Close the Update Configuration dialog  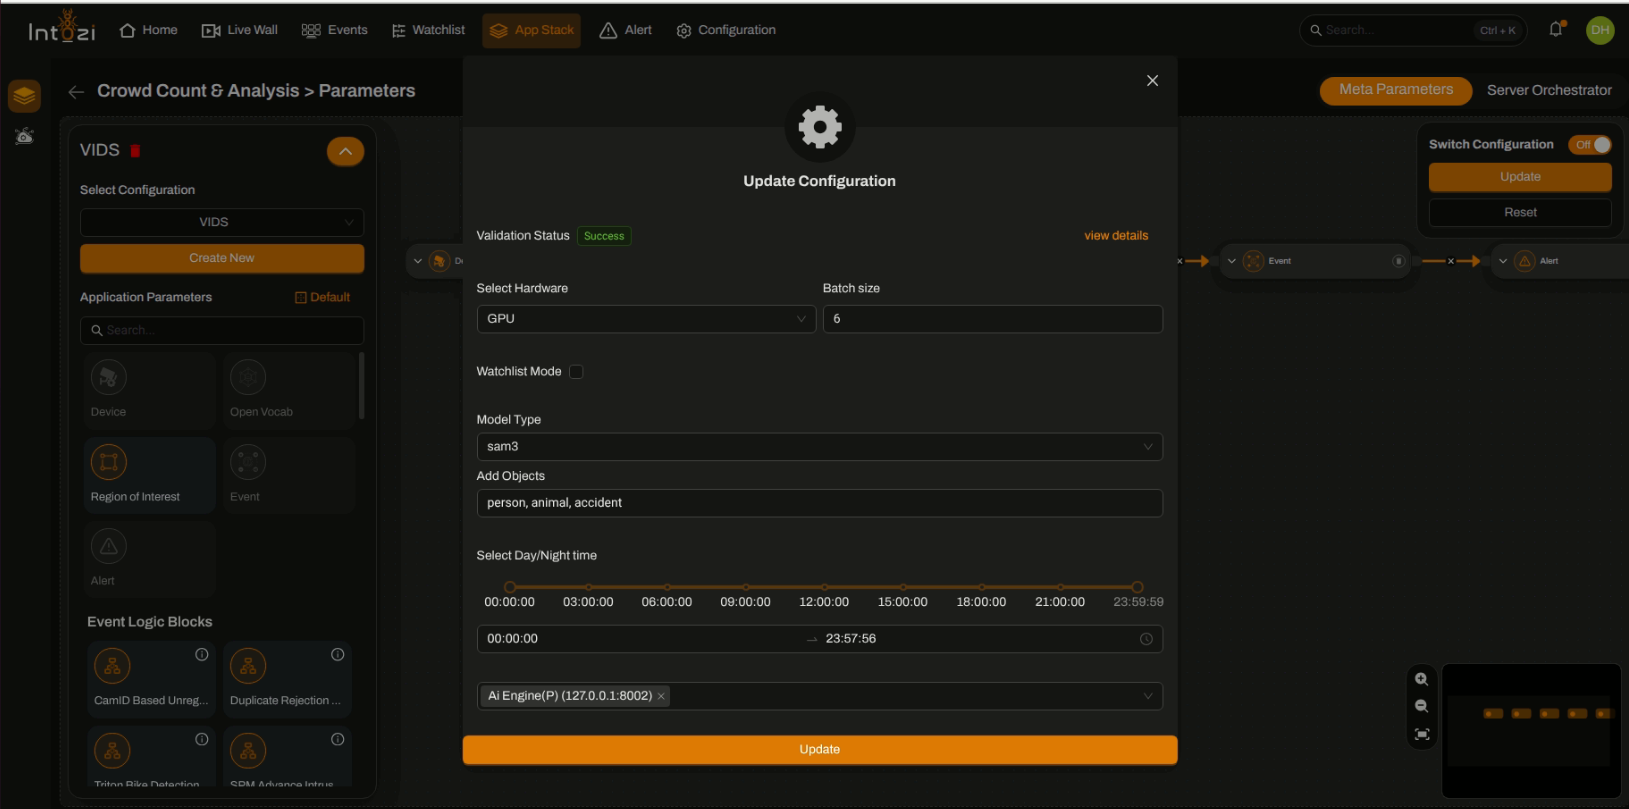tap(1152, 81)
